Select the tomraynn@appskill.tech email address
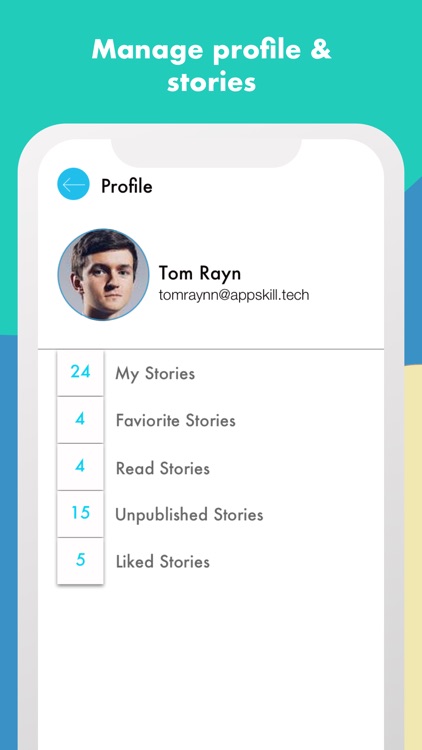The image size is (422, 750). coord(234,295)
